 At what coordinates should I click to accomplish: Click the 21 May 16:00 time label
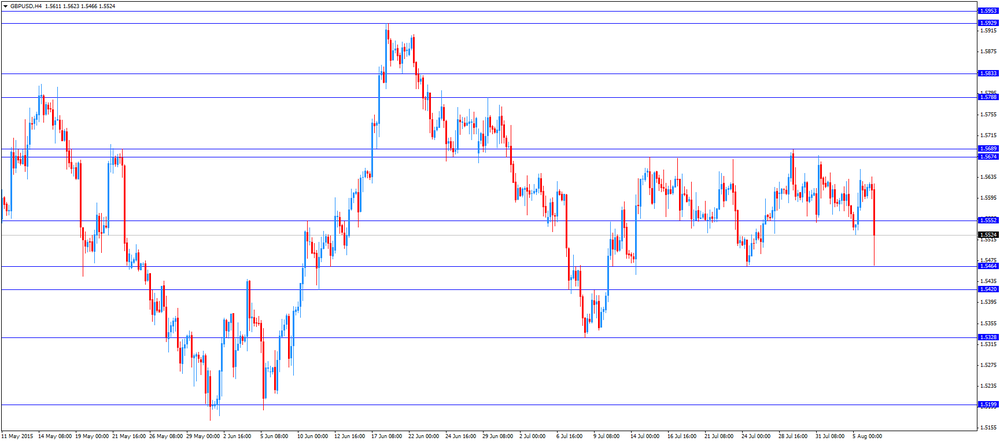tap(127, 436)
